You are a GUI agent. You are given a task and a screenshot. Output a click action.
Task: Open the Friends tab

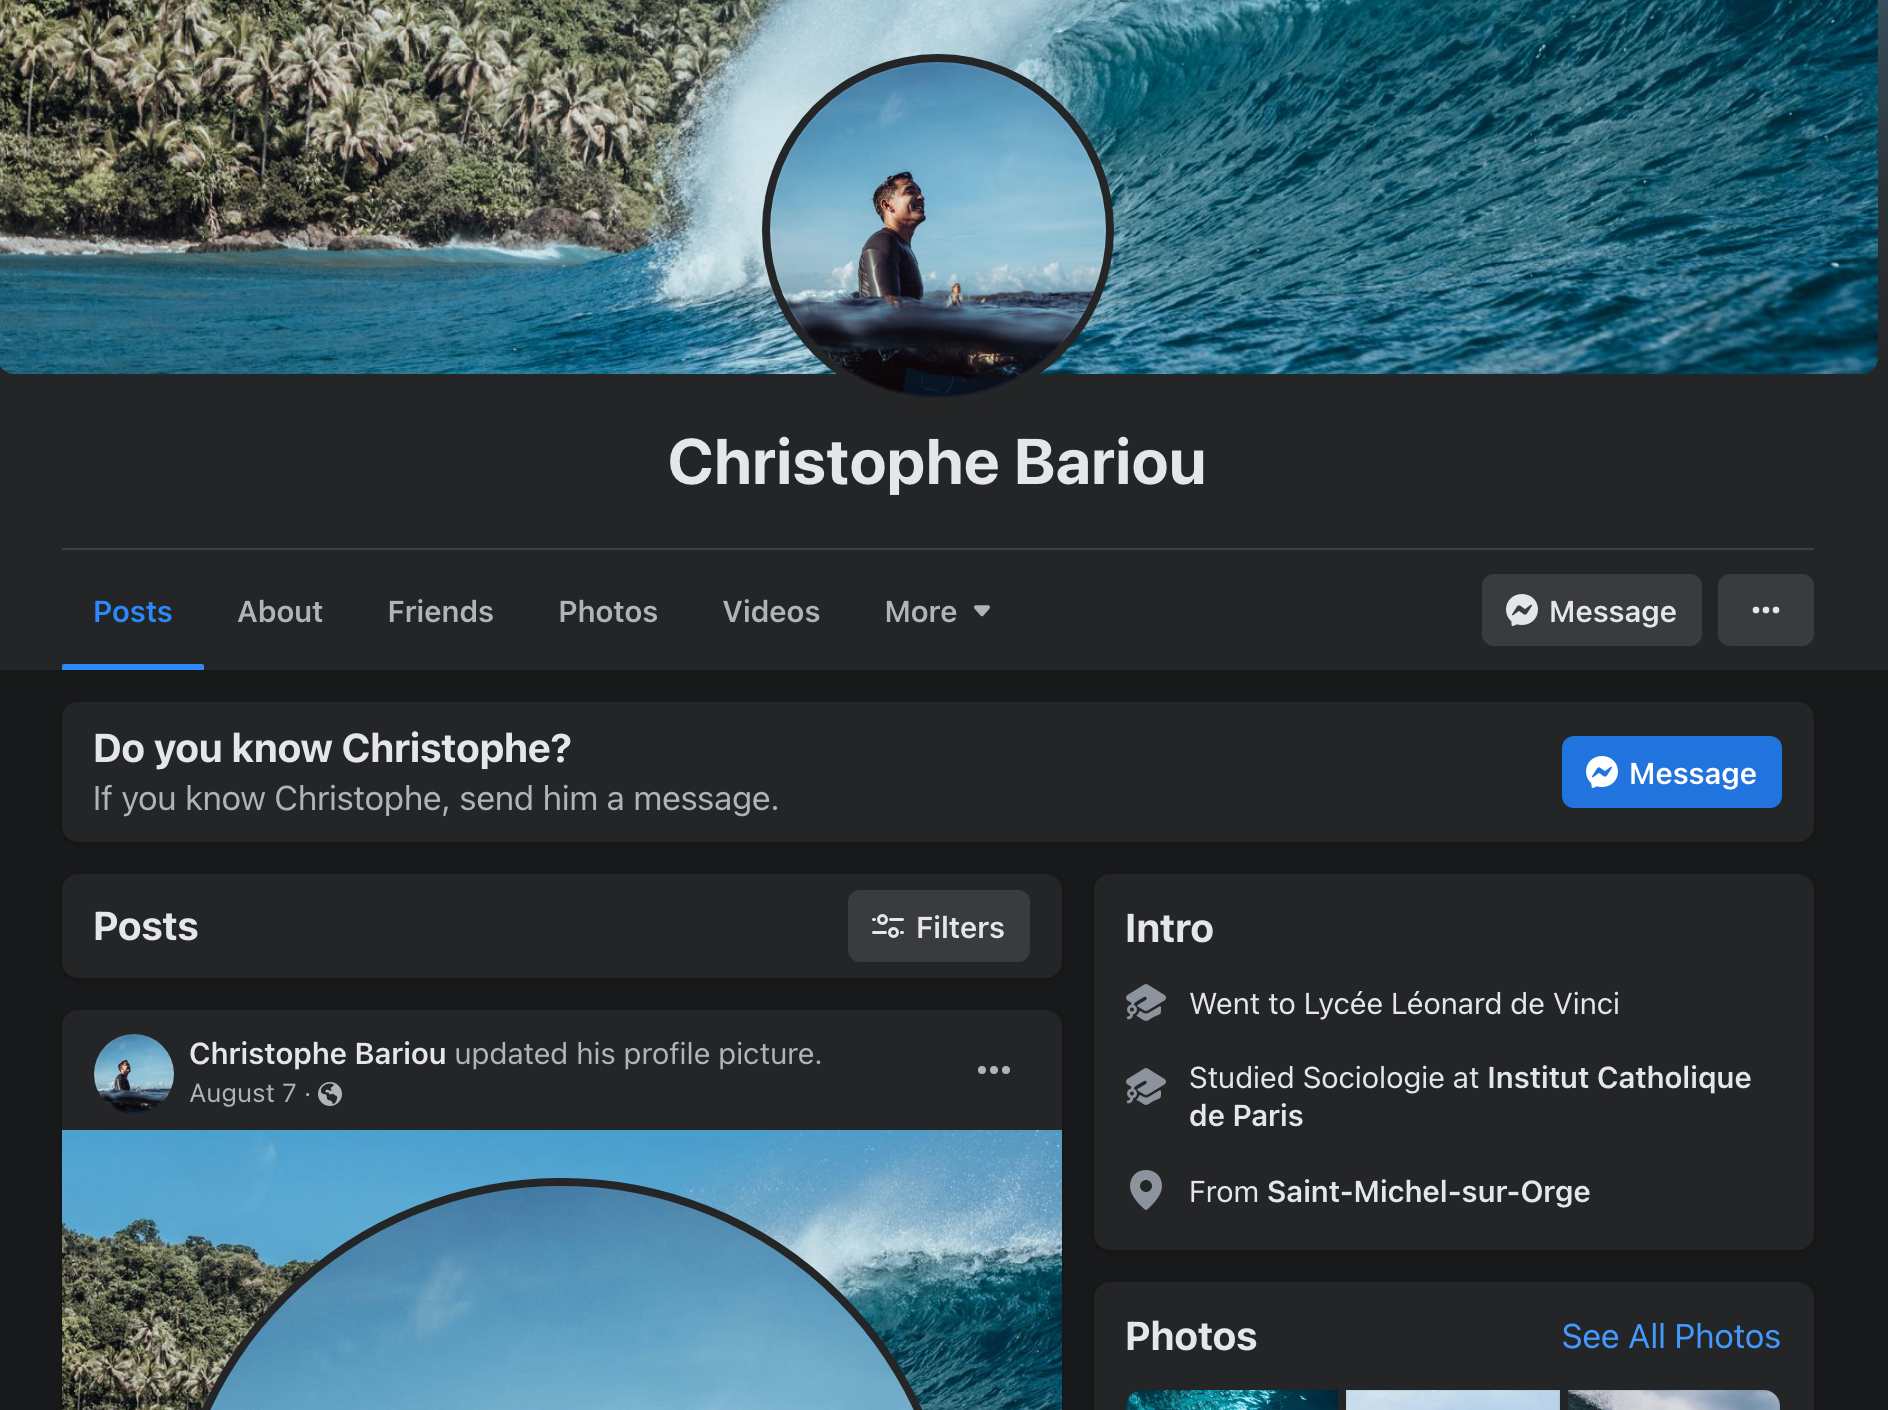[440, 611]
